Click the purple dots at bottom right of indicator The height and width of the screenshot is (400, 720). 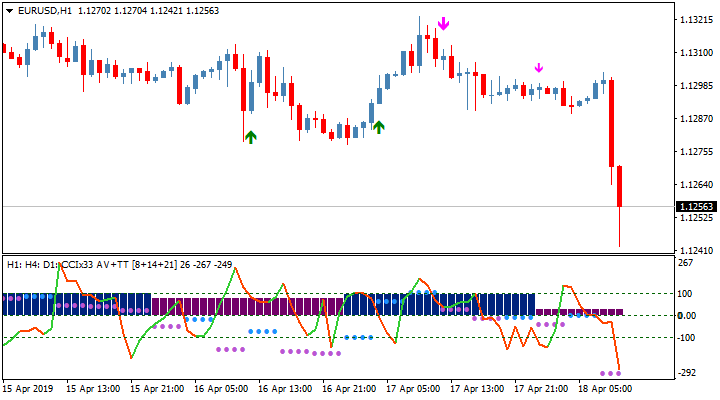(610, 373)
